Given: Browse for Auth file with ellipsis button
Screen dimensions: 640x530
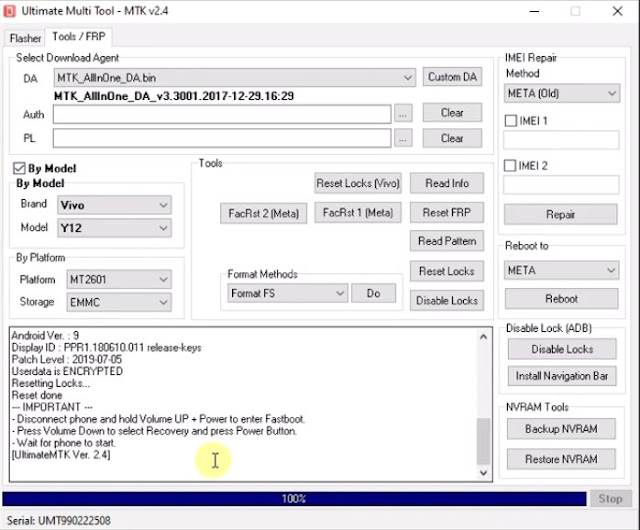Looking at the screenshot, I should click(x=403, y=114).
